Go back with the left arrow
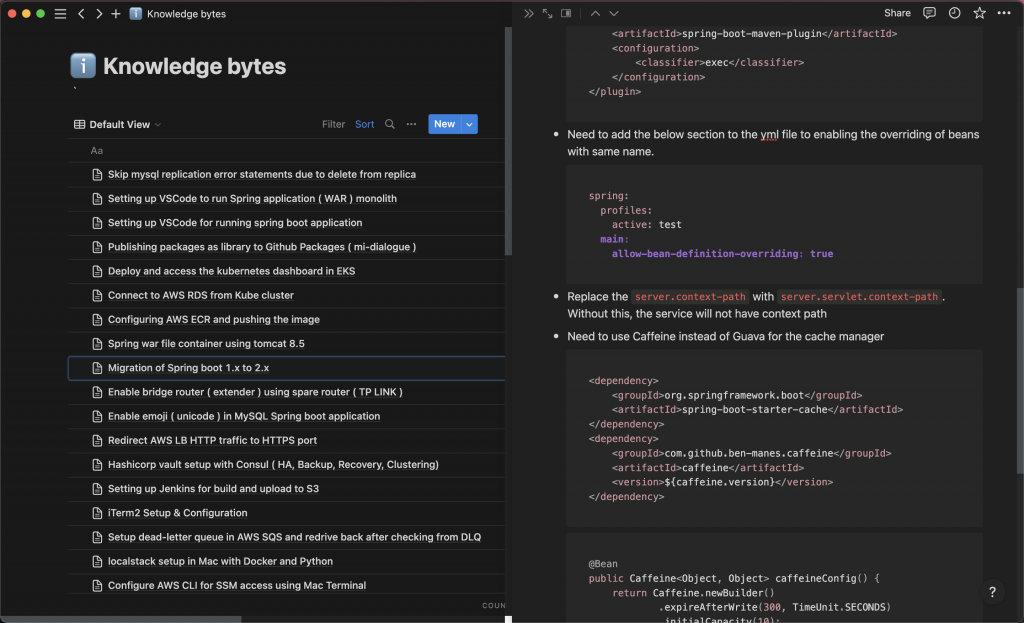The image size is (1024, 623). tap(81, 14)
